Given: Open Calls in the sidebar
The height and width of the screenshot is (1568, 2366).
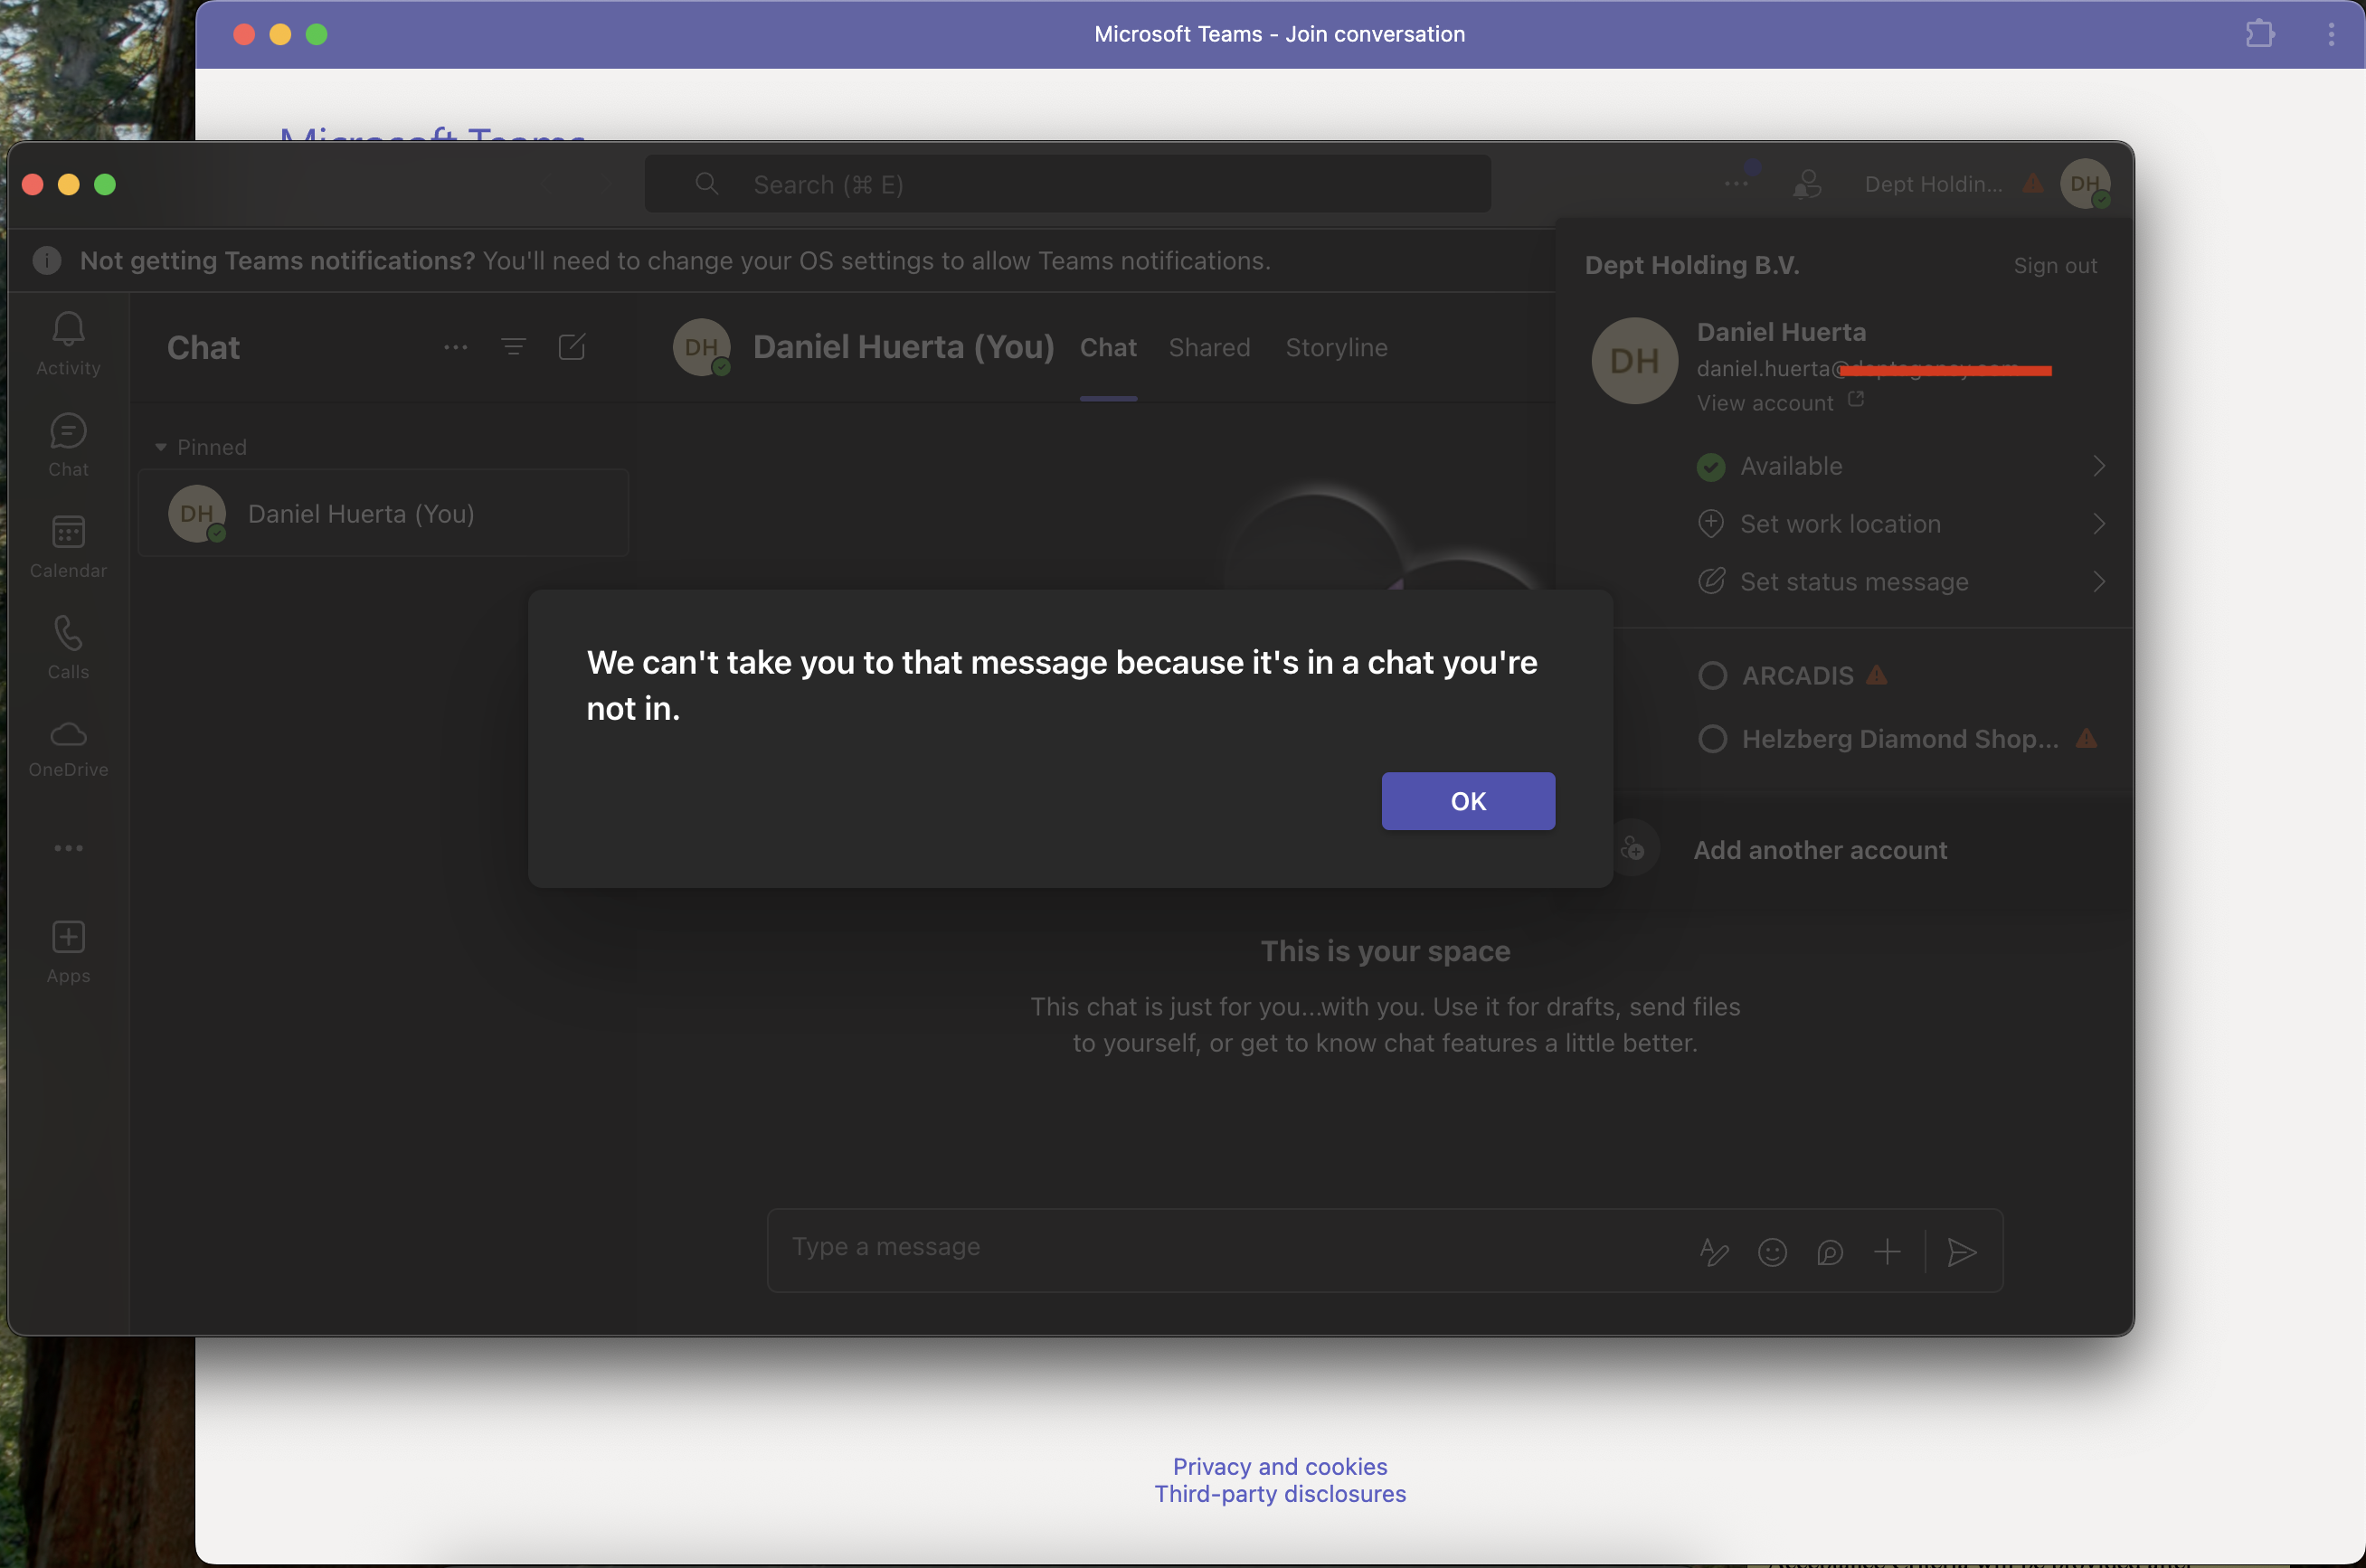Looking at the screenshot, I should (68, 647).
